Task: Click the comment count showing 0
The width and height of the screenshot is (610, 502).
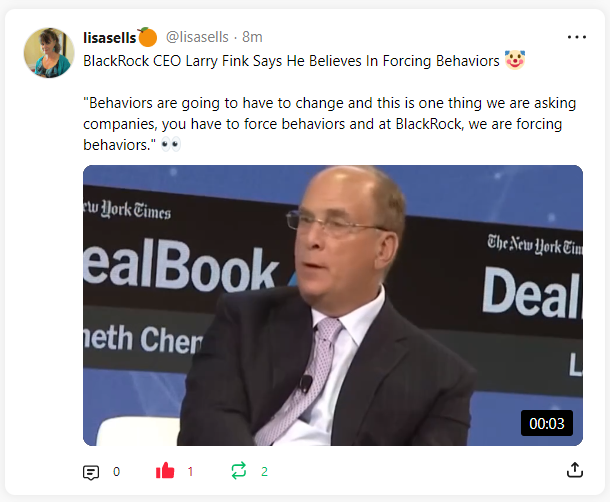Action: pos(116,472)
